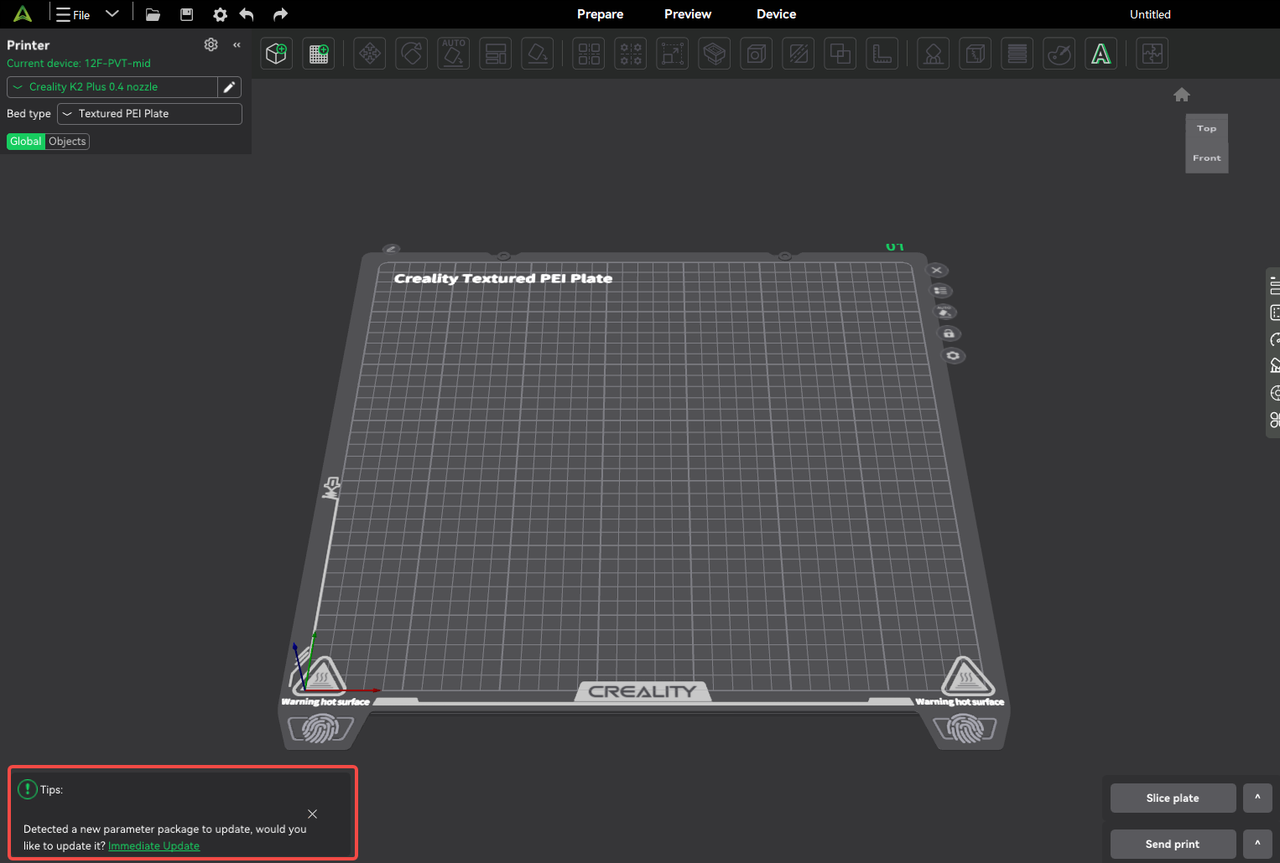Remove plate using X icon on plate
Image resolution: width=1280 pixels, height=863 pixels.
tap(937, 270)
